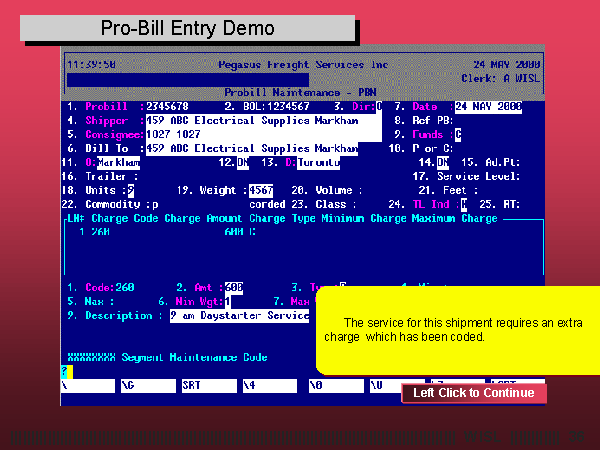The width and height of the screenshot is (600, 450).
Task: Select the Shipper field ABC Electrical Supplies
Action: pos(264,120)
